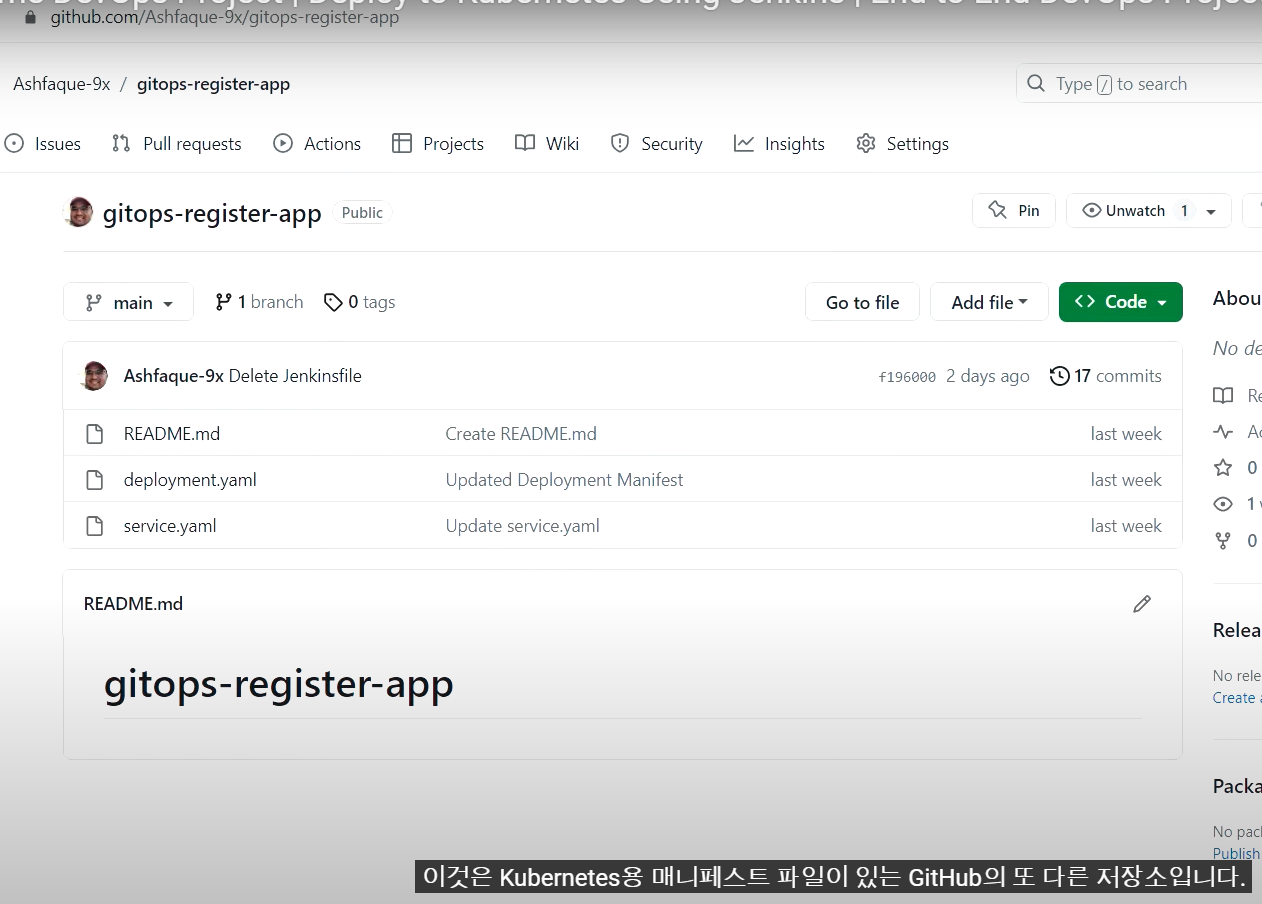Expand the Add file dropdown
The image size is (1262, 904).
click(989, 302)
